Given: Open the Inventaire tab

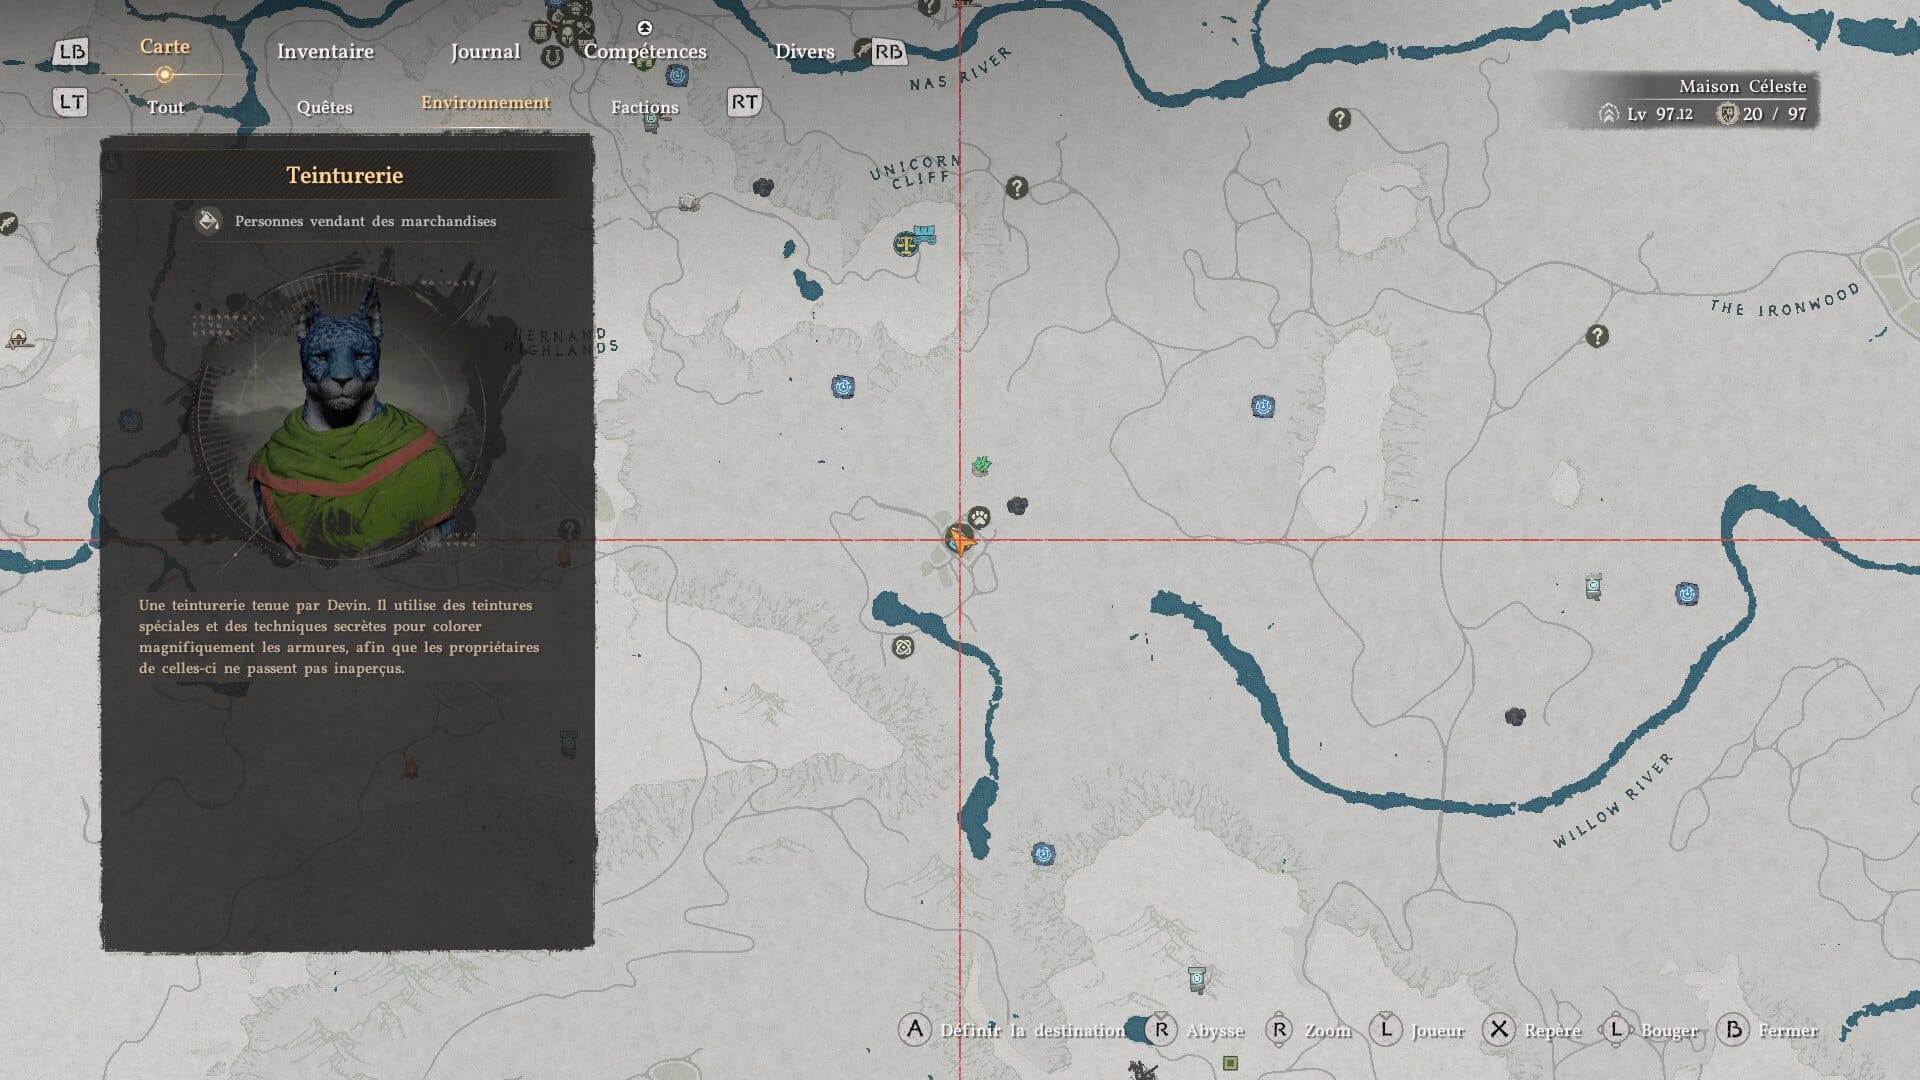Looking at the screenshot, I should pyautogui.click(x=325, y=51).
